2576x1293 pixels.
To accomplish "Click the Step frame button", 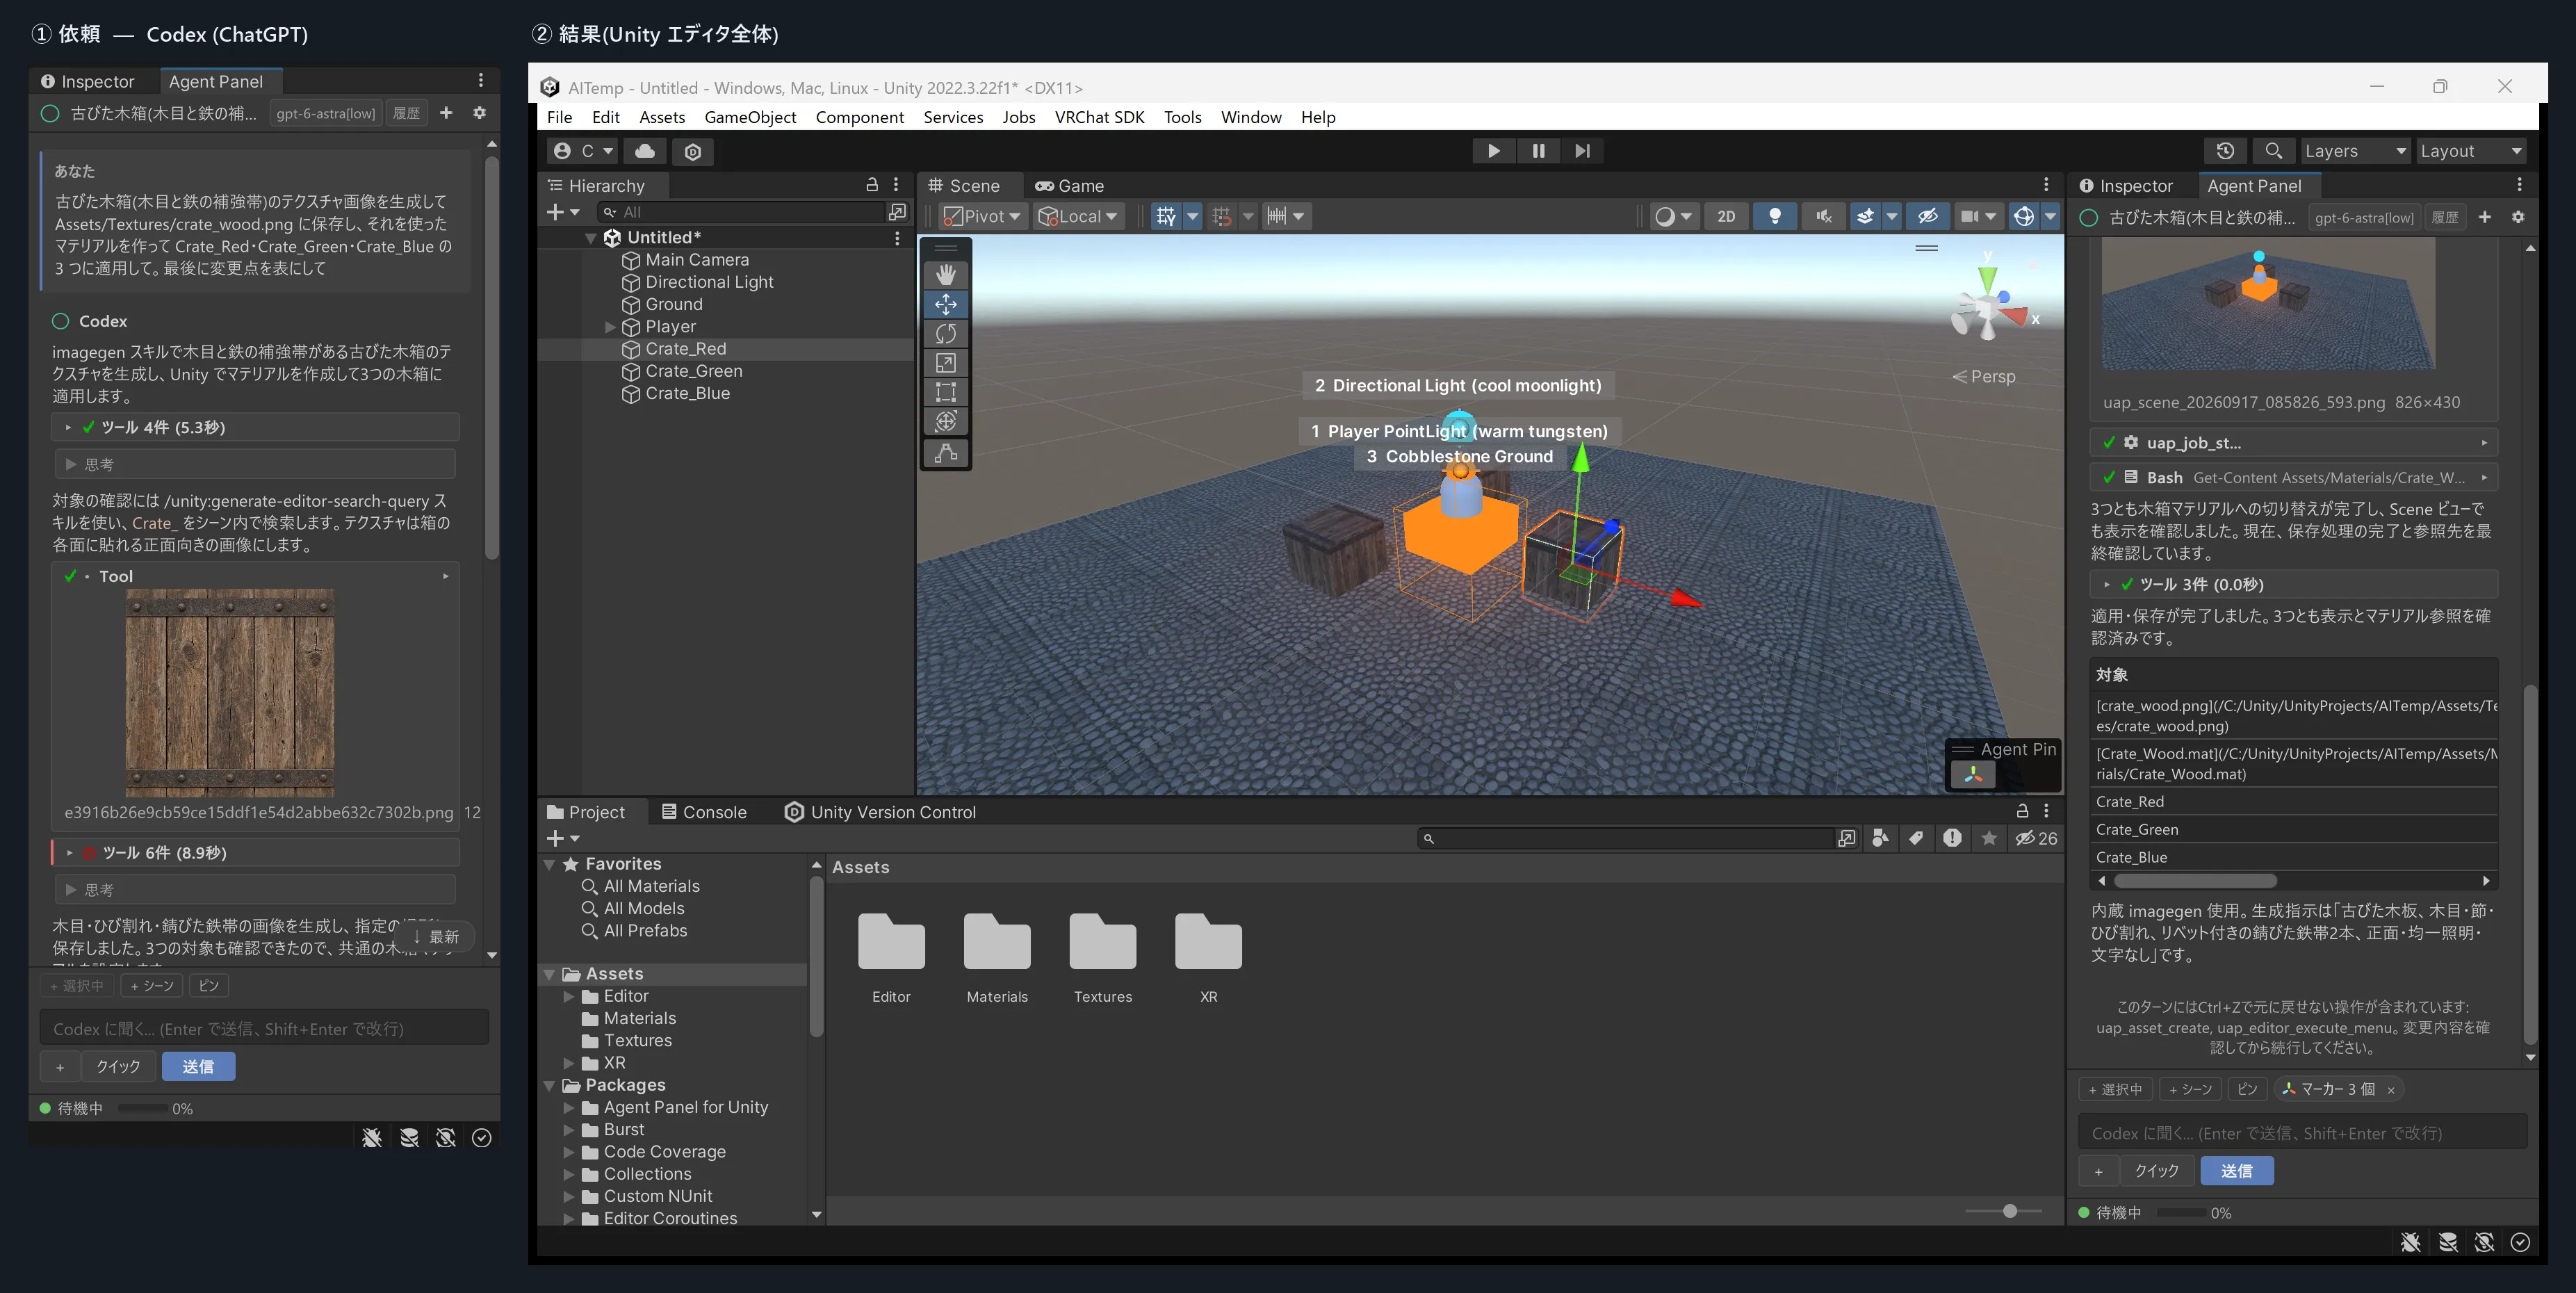I will (1582, 151).
